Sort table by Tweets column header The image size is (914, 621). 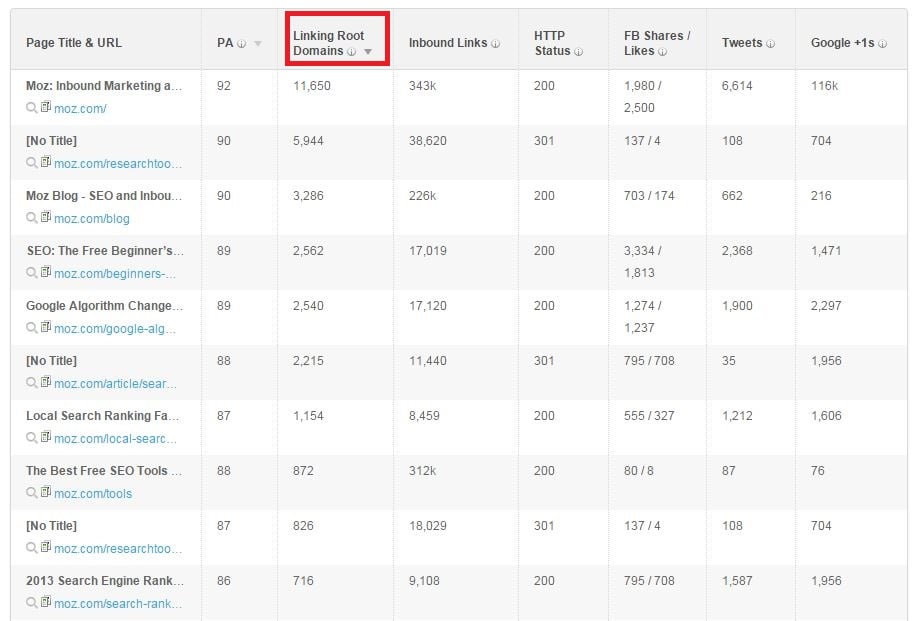click(x=741, y=43)
